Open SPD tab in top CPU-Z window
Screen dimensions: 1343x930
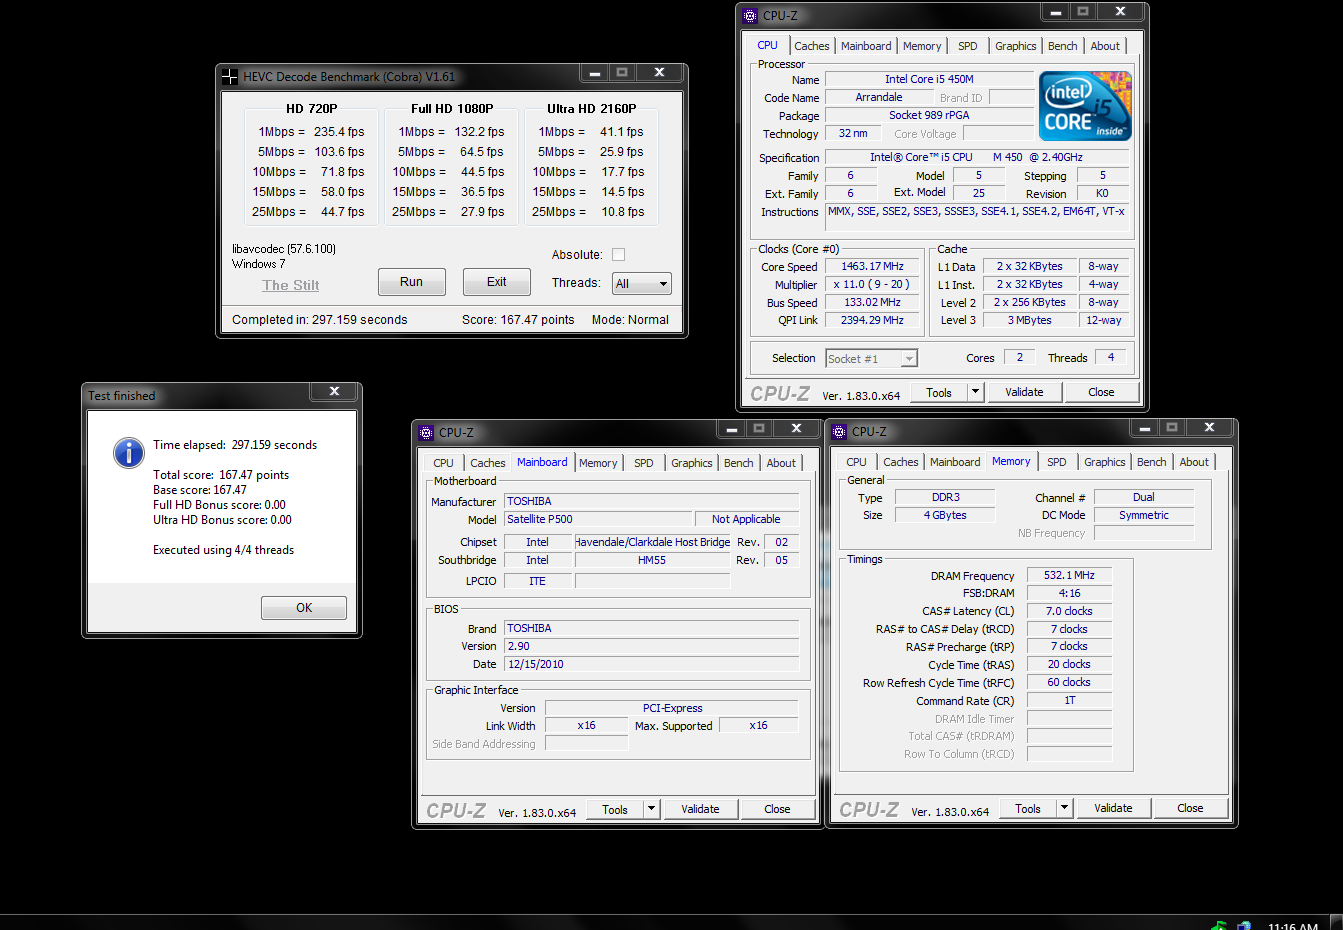click(x=968, y=46)
